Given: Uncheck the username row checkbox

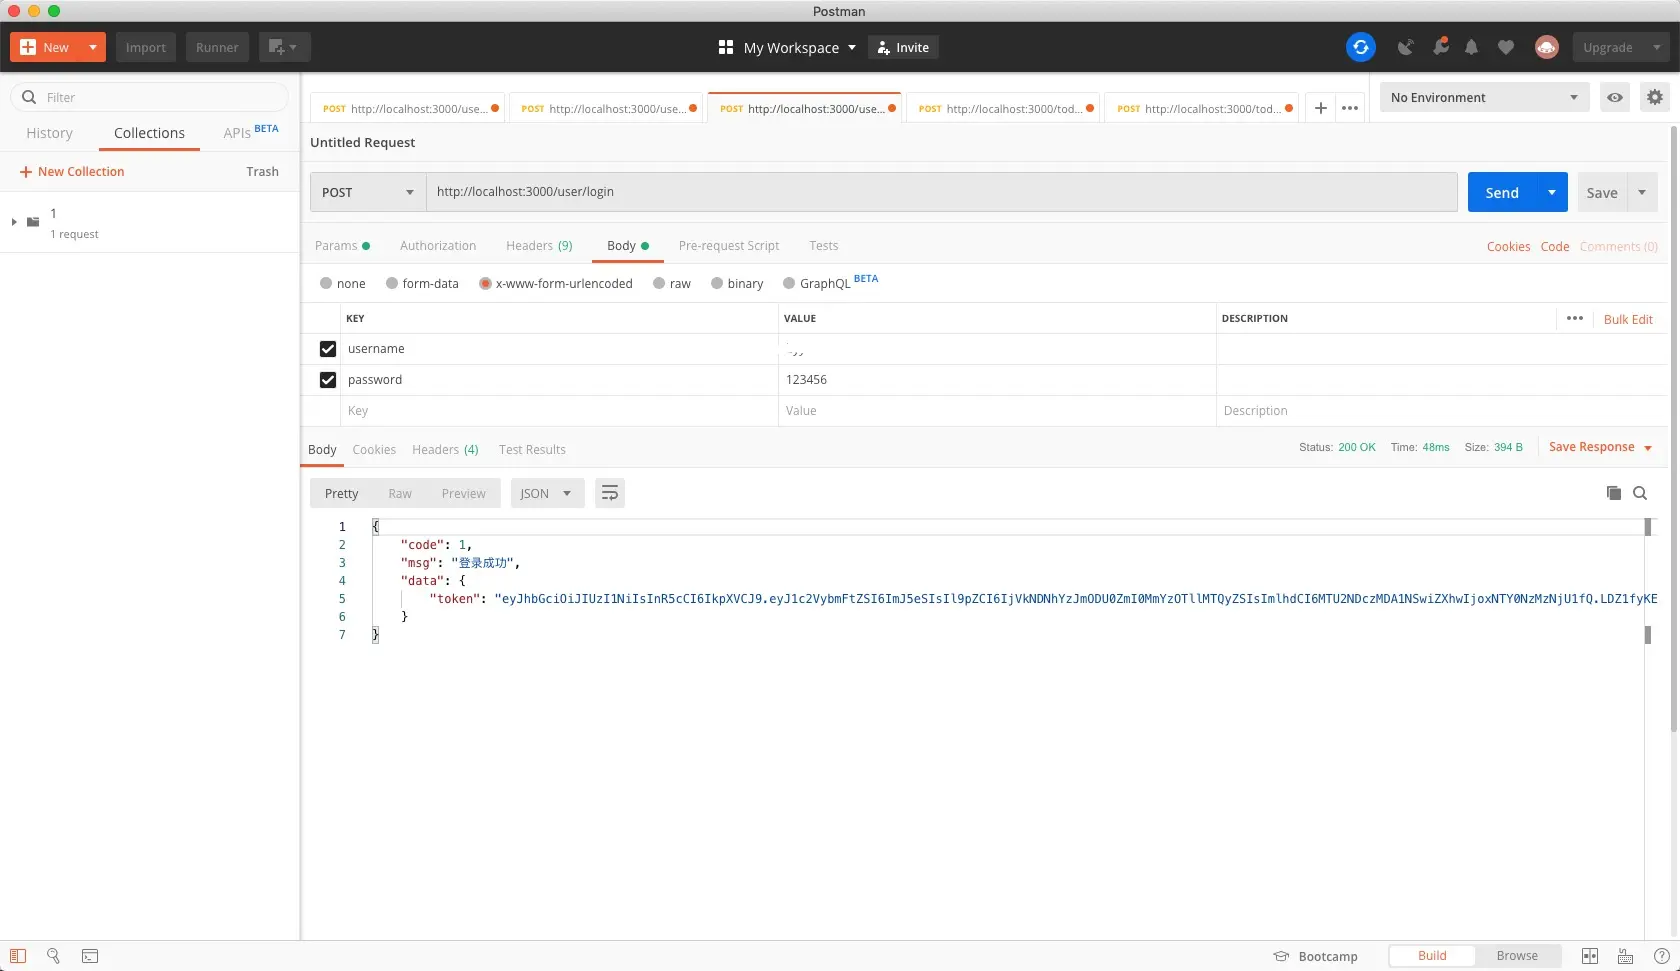Looking at the screenshot, I should tap(328, 349).
